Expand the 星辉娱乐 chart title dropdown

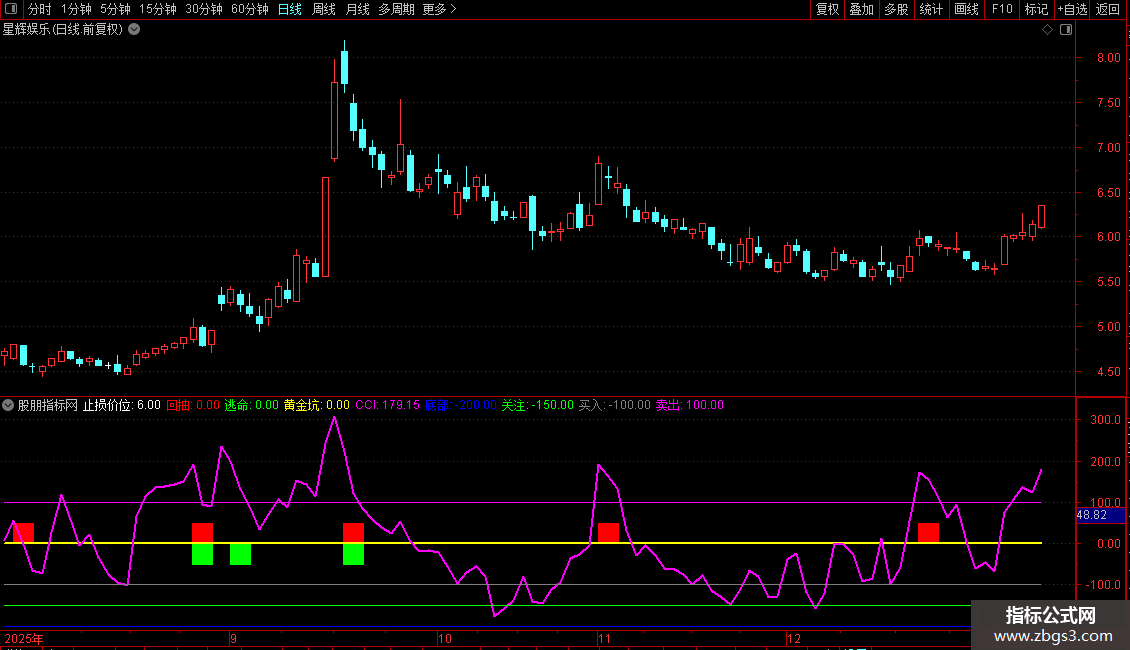(134, 29)
